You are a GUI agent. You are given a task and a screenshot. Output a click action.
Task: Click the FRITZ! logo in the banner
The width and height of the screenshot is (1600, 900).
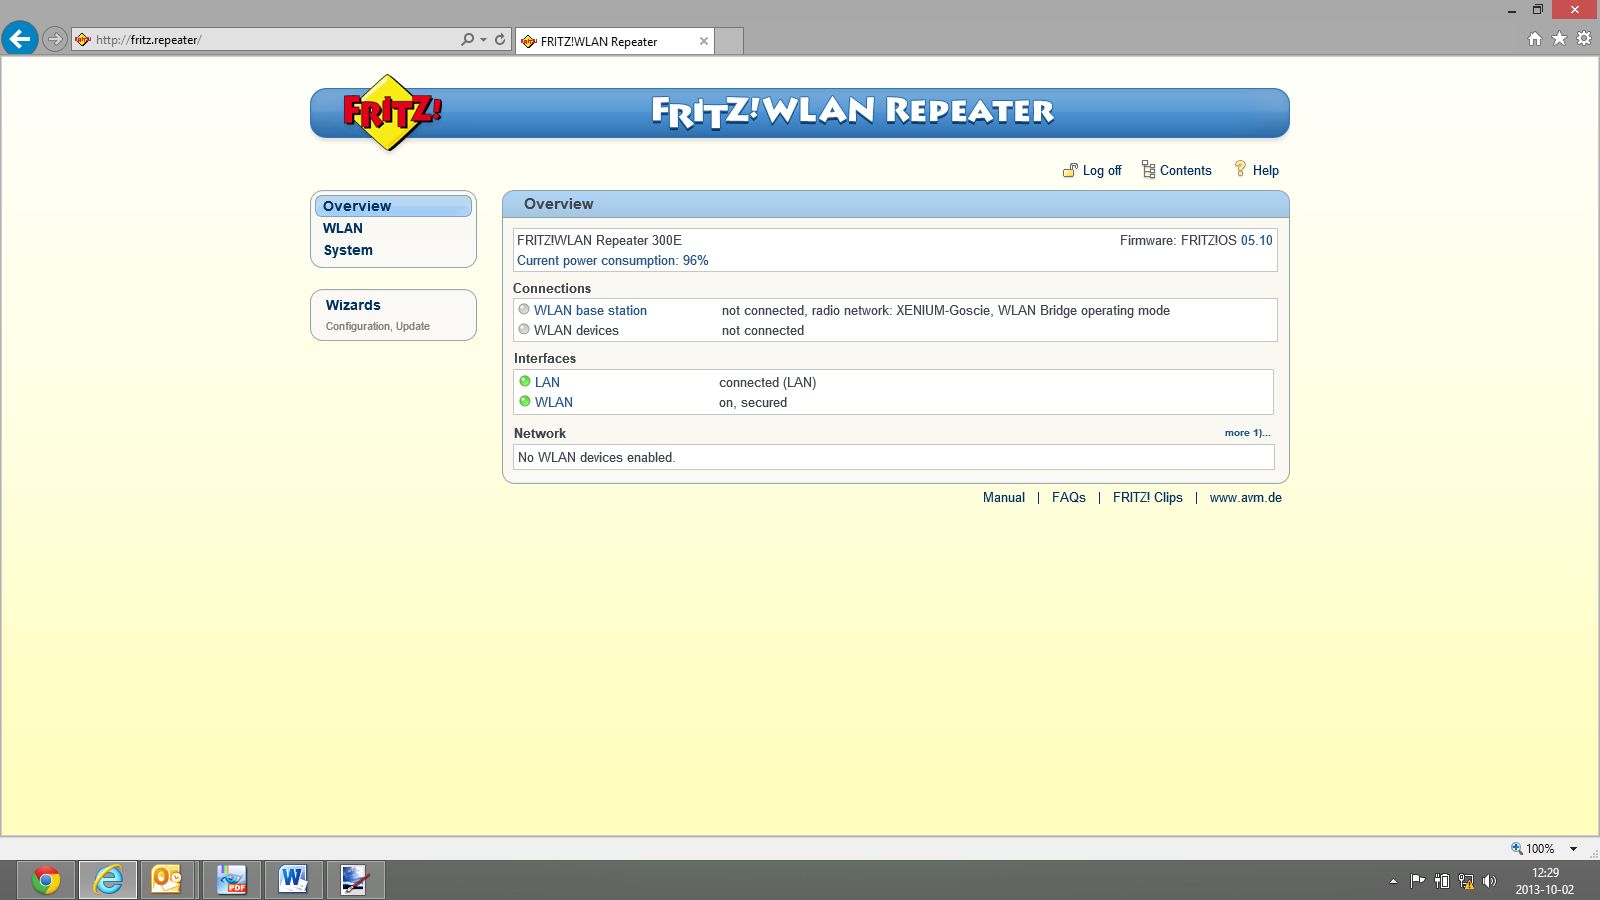[392, 113]
